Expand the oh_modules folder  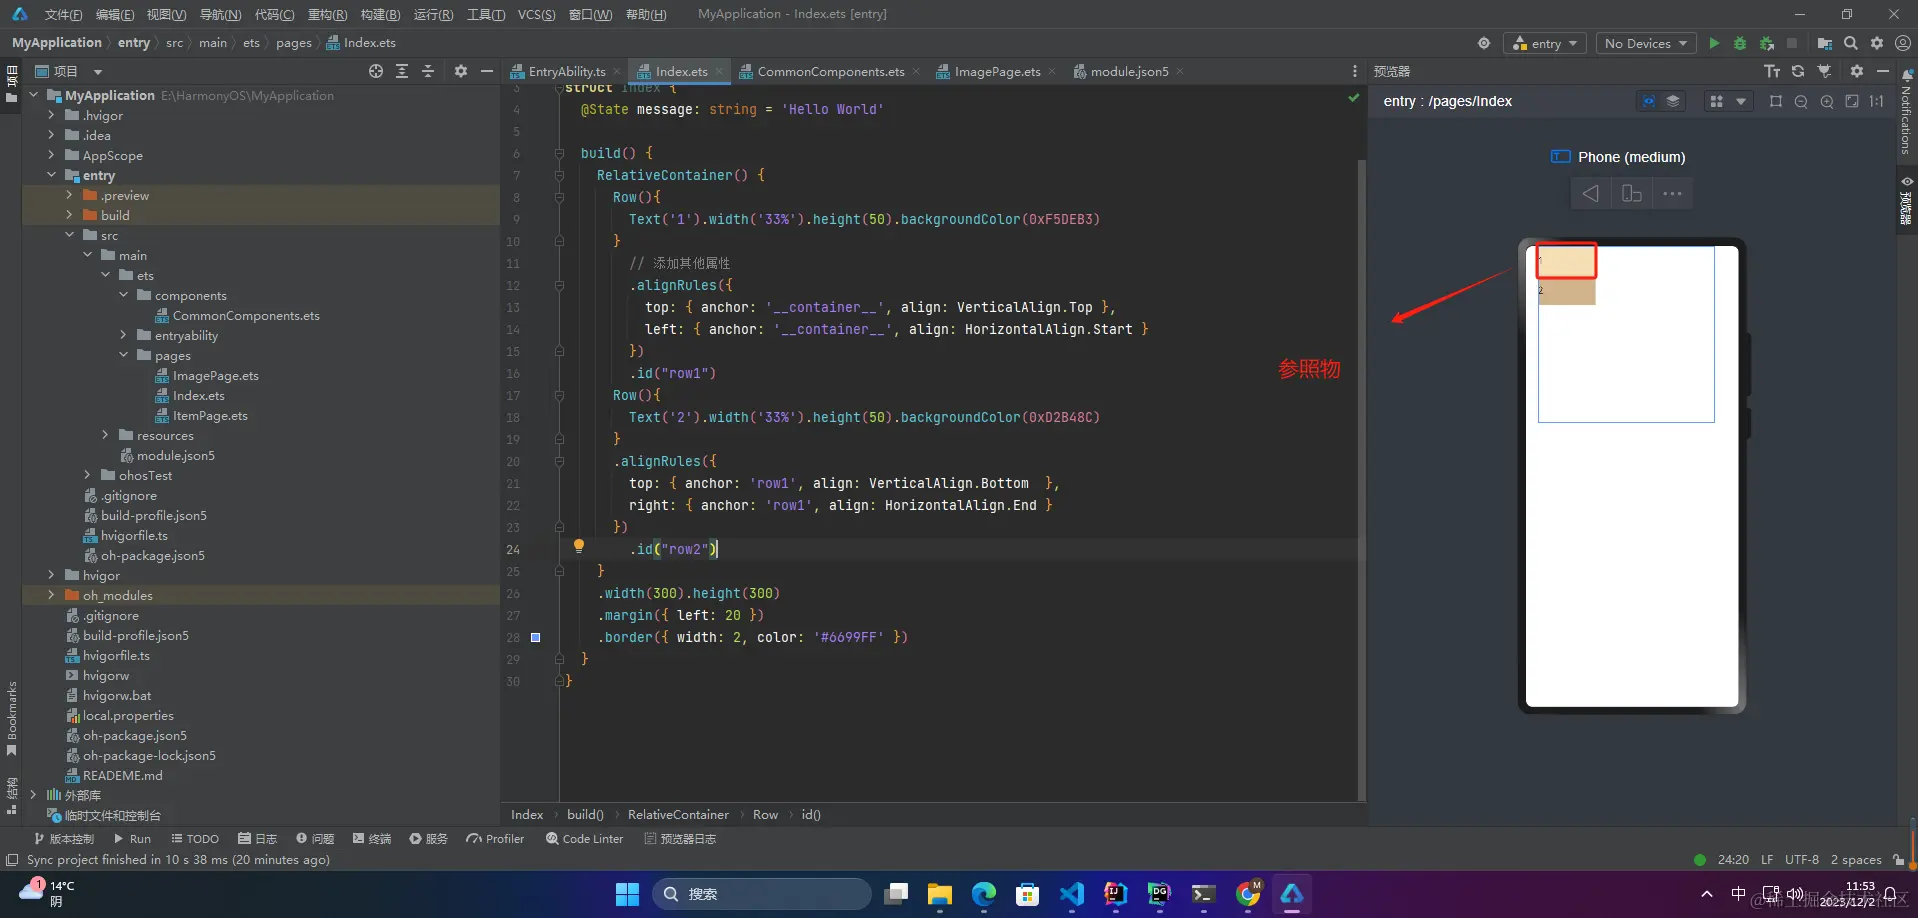pyautogui.click(x=52, y=595)
